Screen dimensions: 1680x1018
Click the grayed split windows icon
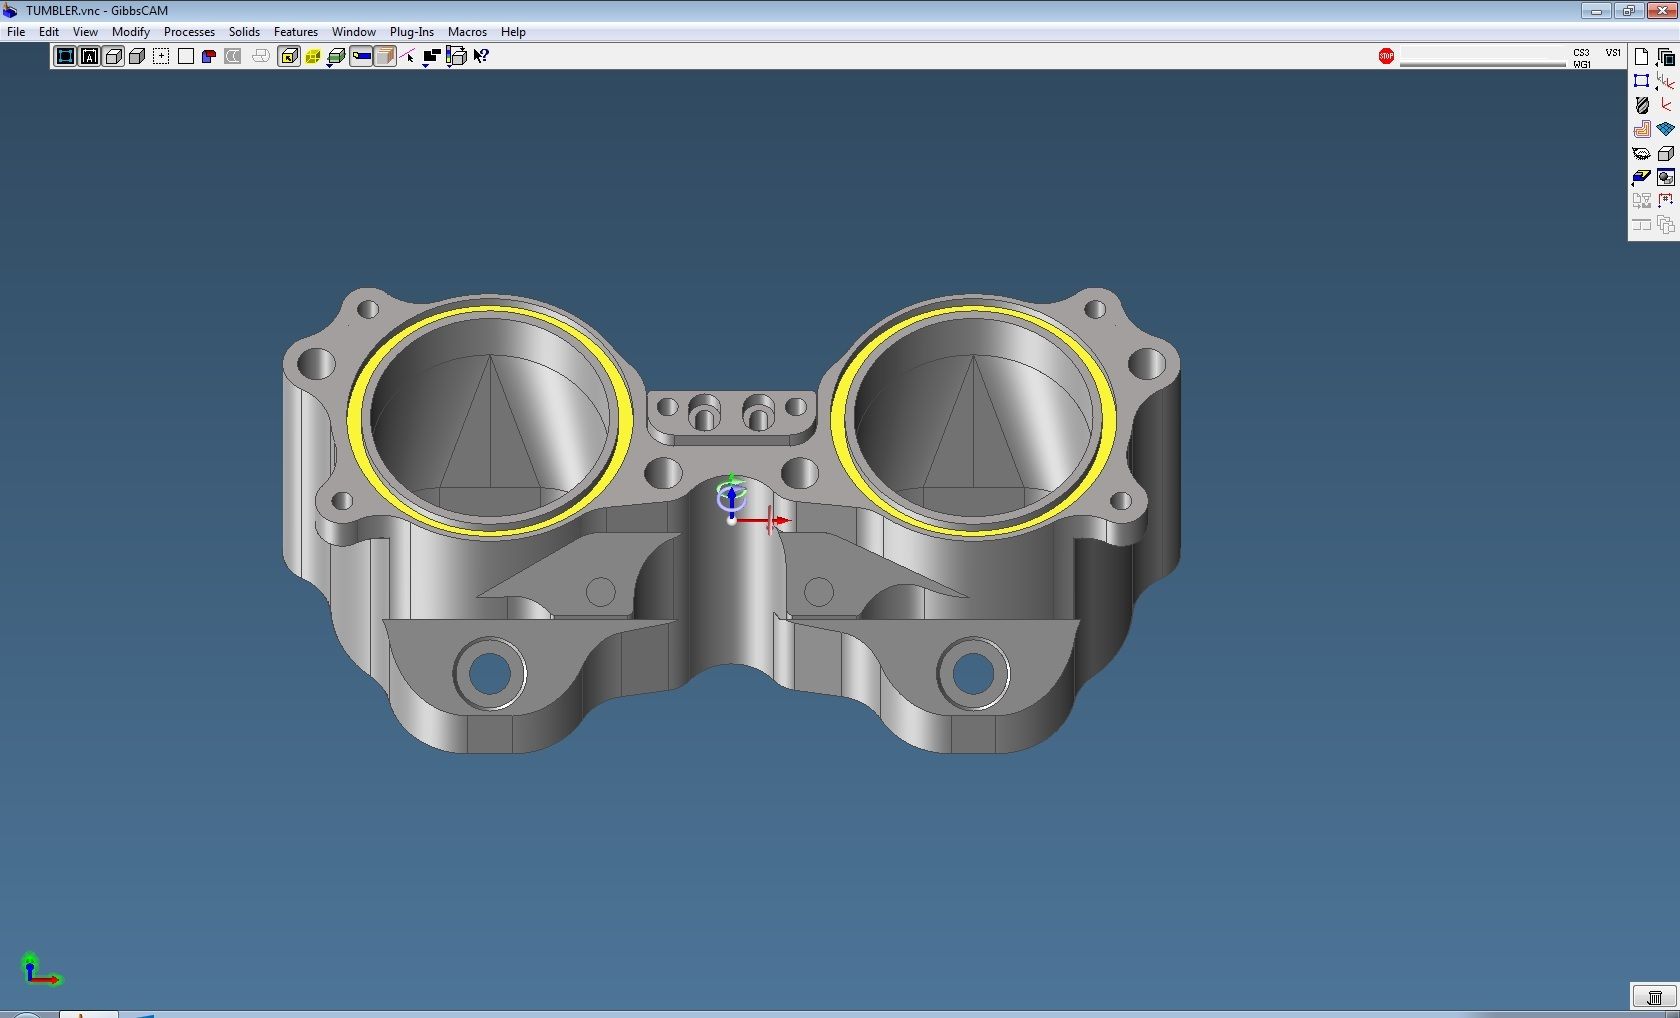coord(1641,225)
